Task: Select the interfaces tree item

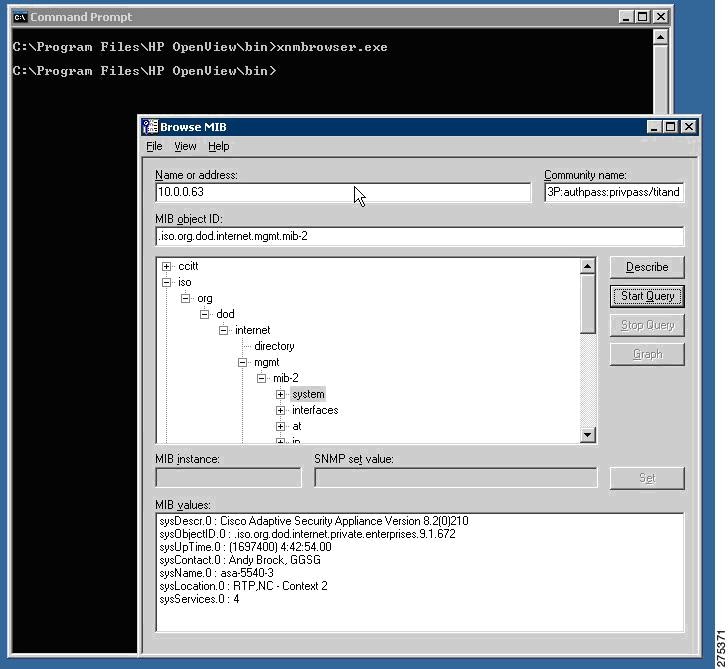Action: pyautogui.click(x=315, y=410)
